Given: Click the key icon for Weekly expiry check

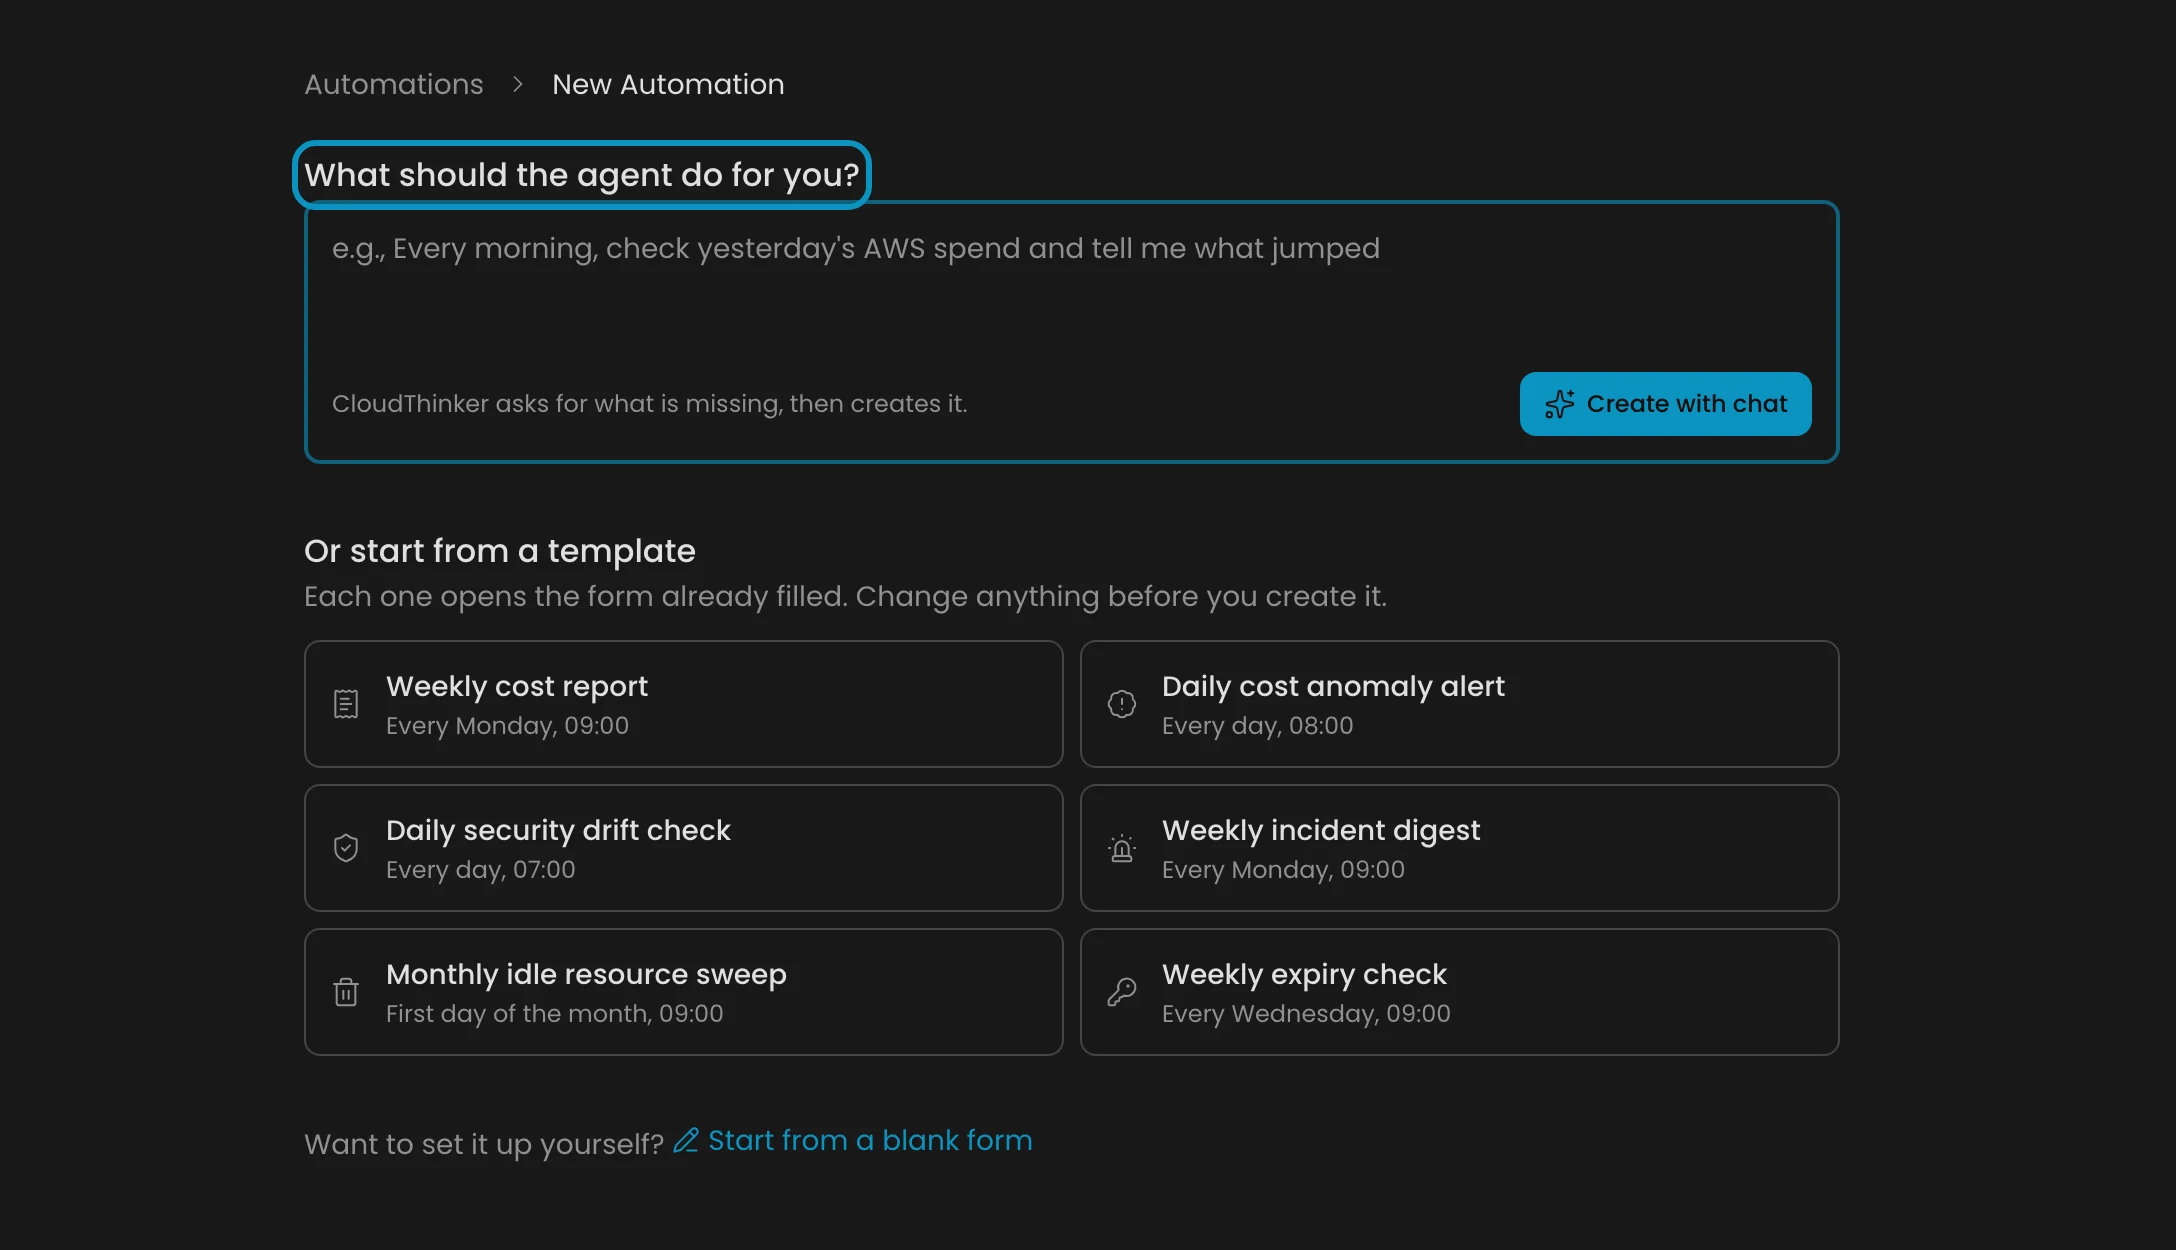Looking at the screenshot, I should (x=1122, y=992).
